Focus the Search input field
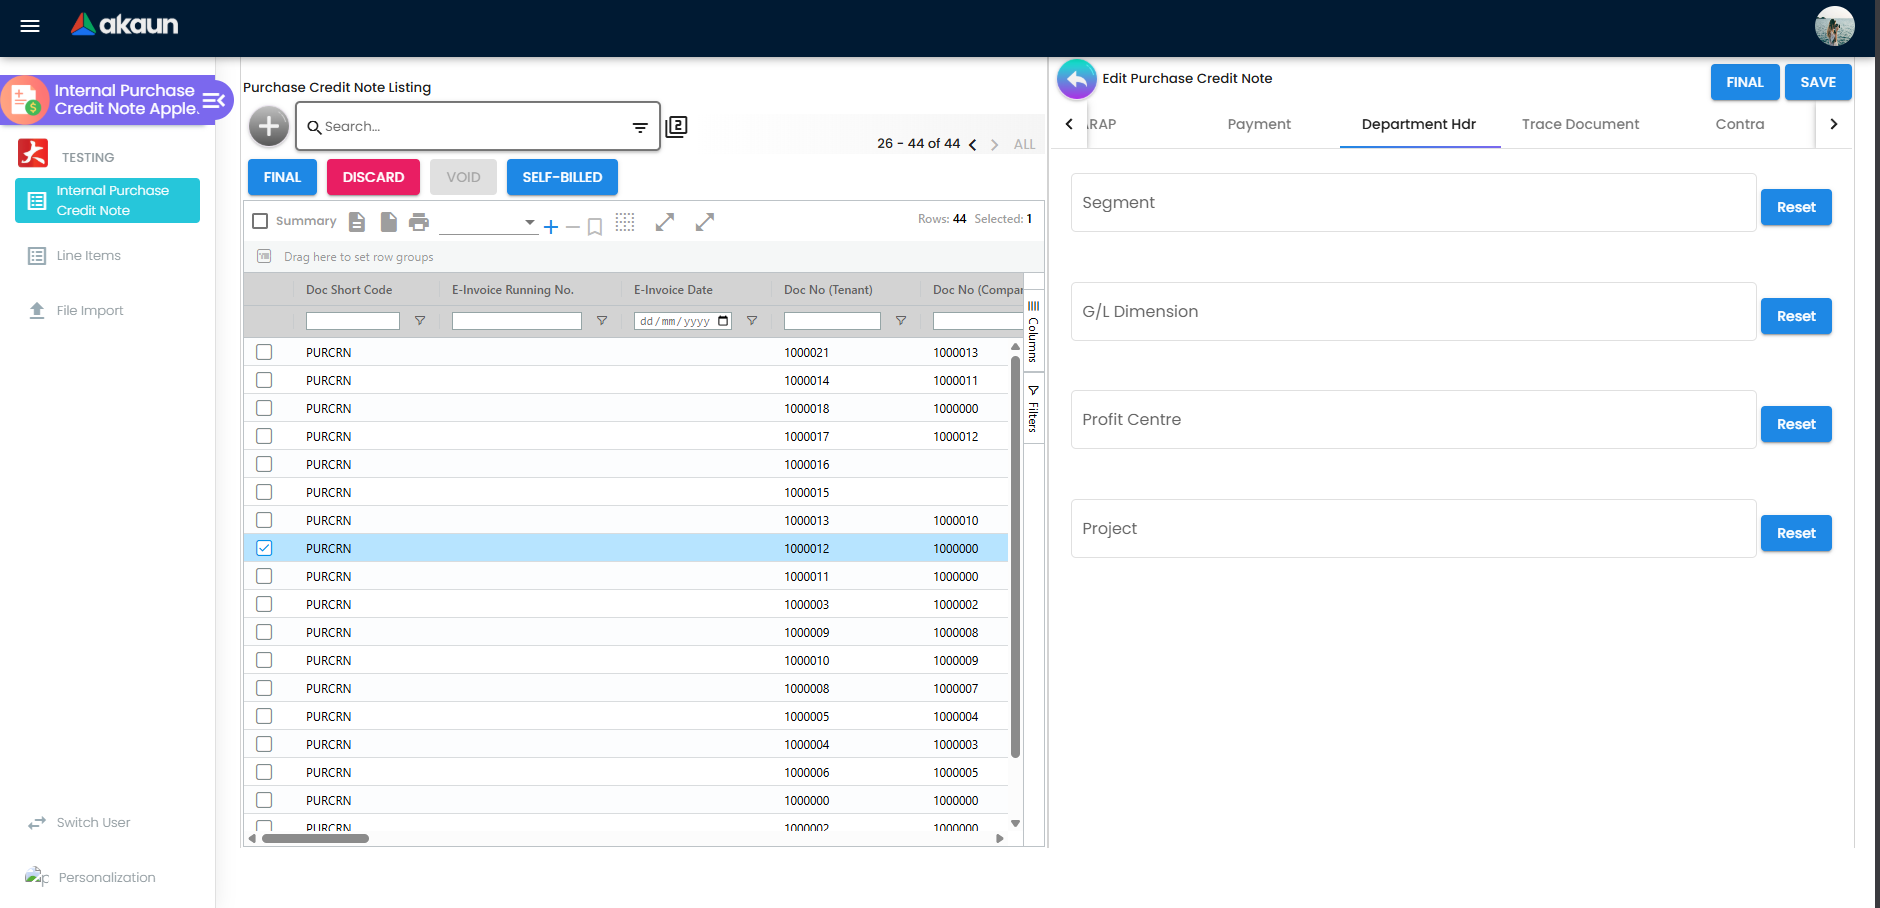The width and height of the screenshot is (1880, 908). pyautogui.click(x=470, y=127)
